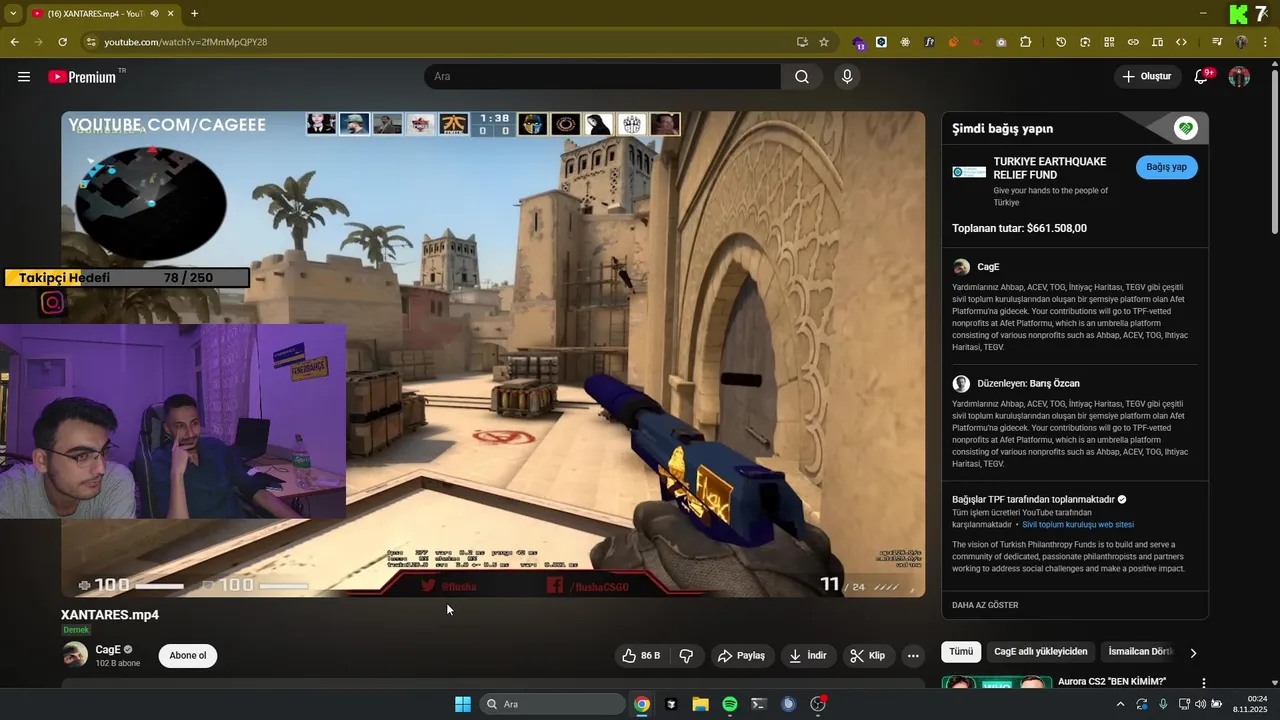Open the green heart donation badge
The height and width of the screenshot is (720, 1280).
tap(1186, 128)
